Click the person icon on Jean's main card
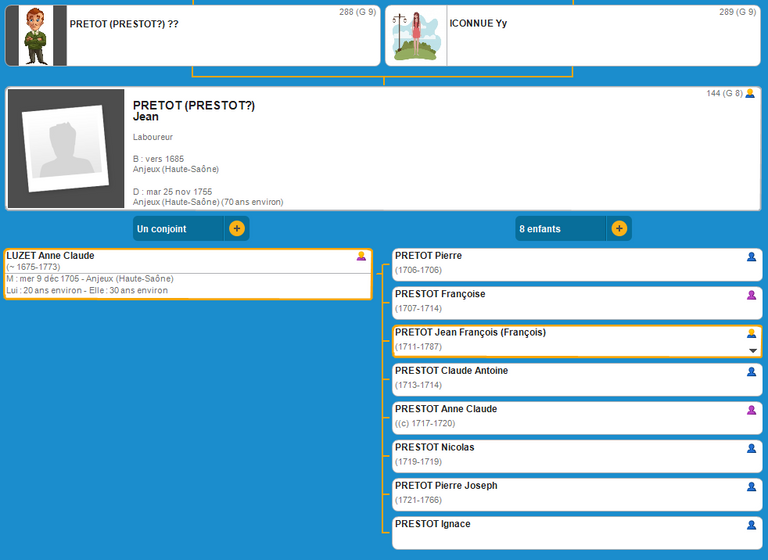The width and height of the screenshot is (768, 560). click(750, 94)
